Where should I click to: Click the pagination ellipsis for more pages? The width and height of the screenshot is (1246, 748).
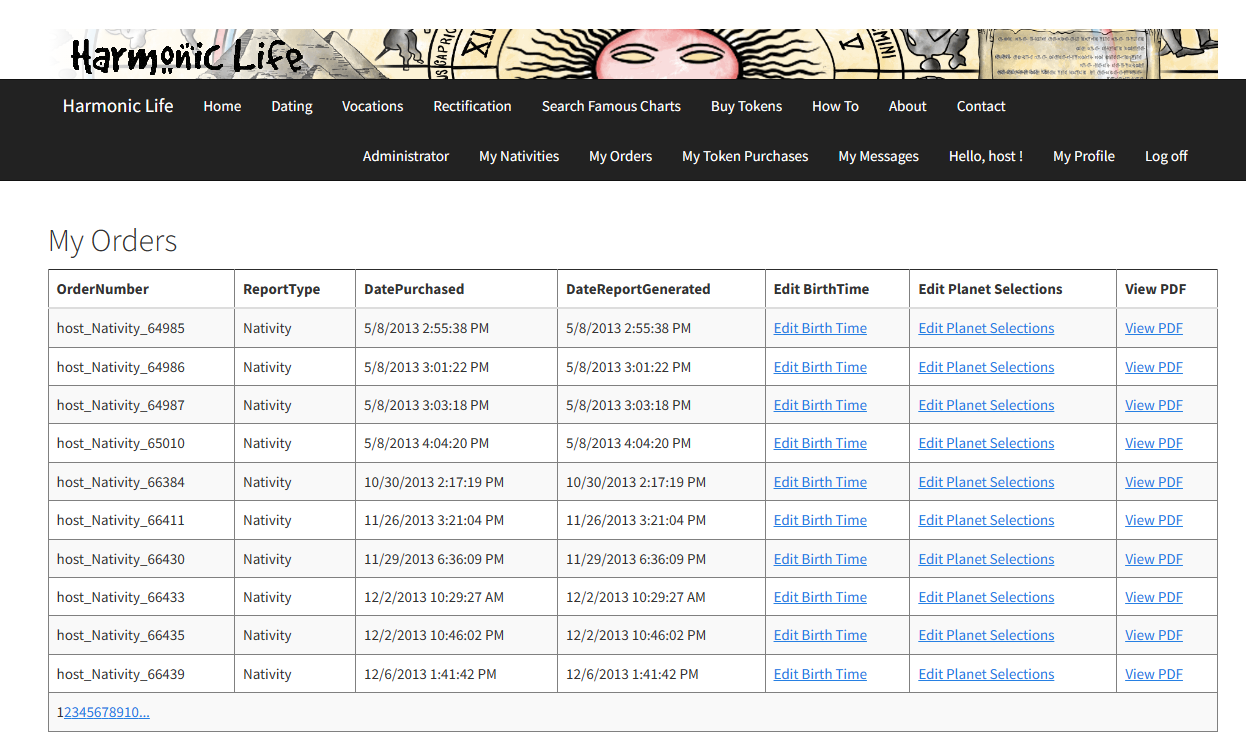144,713
